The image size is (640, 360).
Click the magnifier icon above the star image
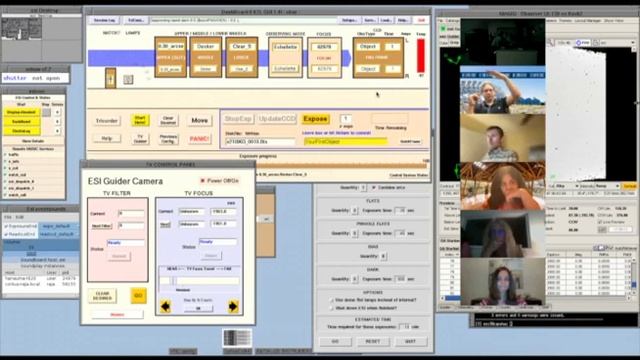pyautogui.click(x=551, y=42)
